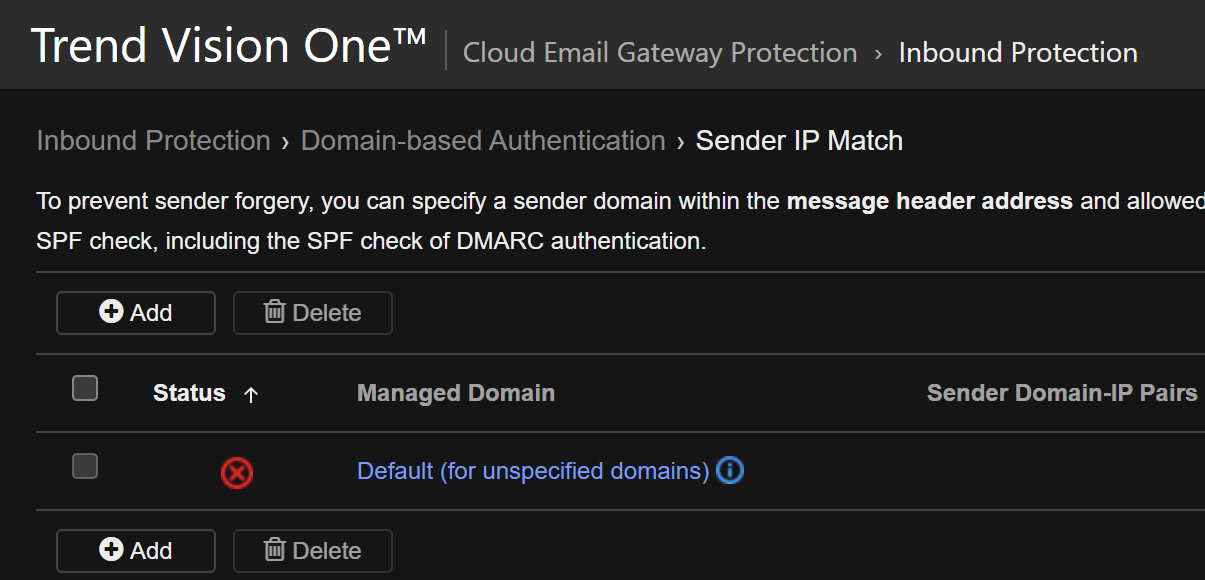
Task: Open the Domain-based Authentication breadcrumb
Action: pos(483,141)
